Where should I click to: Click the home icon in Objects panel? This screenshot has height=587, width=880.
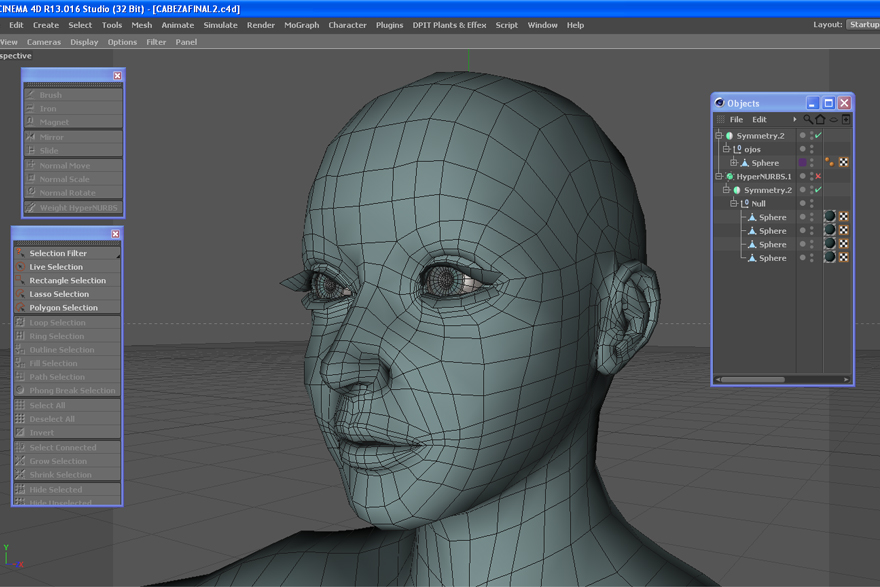820,120
